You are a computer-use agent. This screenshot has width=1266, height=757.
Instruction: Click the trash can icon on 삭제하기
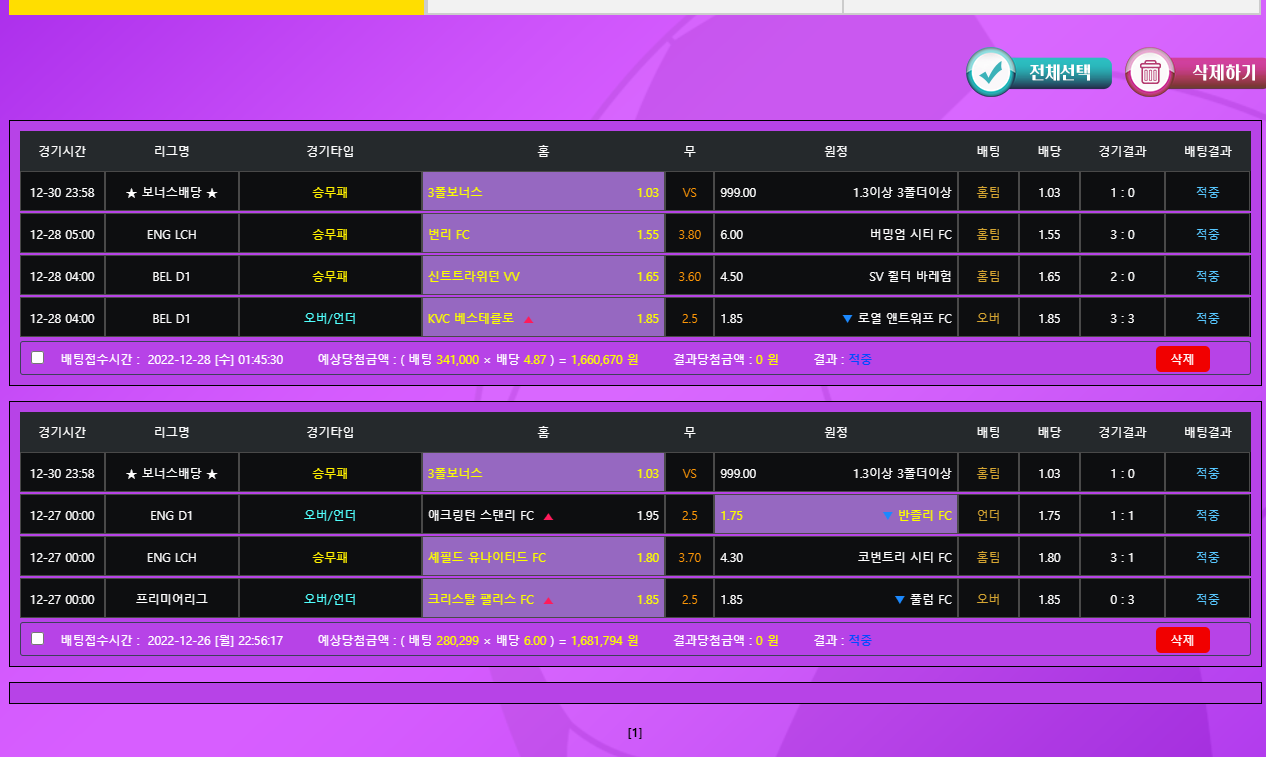pos(1150,72)
